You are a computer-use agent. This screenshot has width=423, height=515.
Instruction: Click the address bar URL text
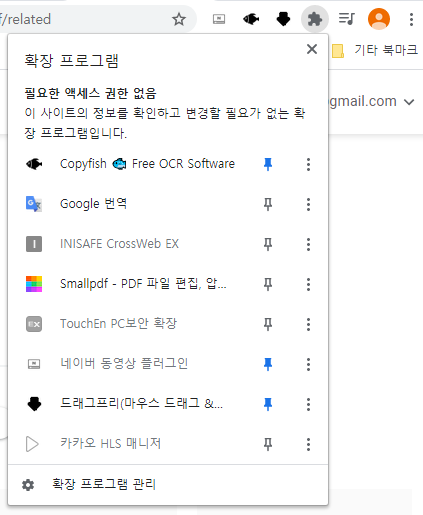pos(25,19)
